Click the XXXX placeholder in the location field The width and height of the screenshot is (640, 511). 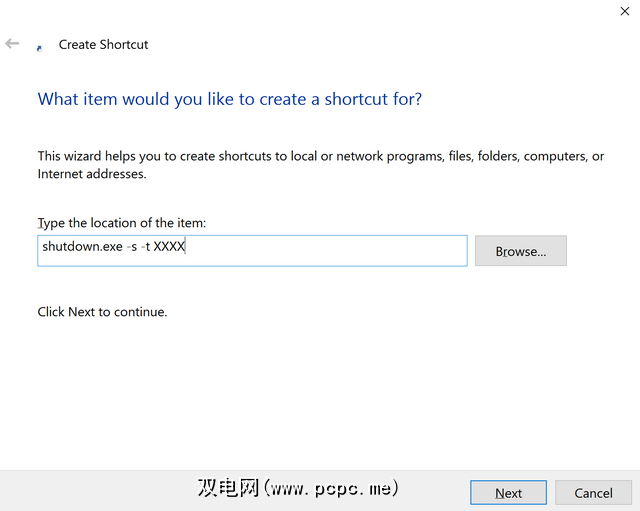coord(169,246)
